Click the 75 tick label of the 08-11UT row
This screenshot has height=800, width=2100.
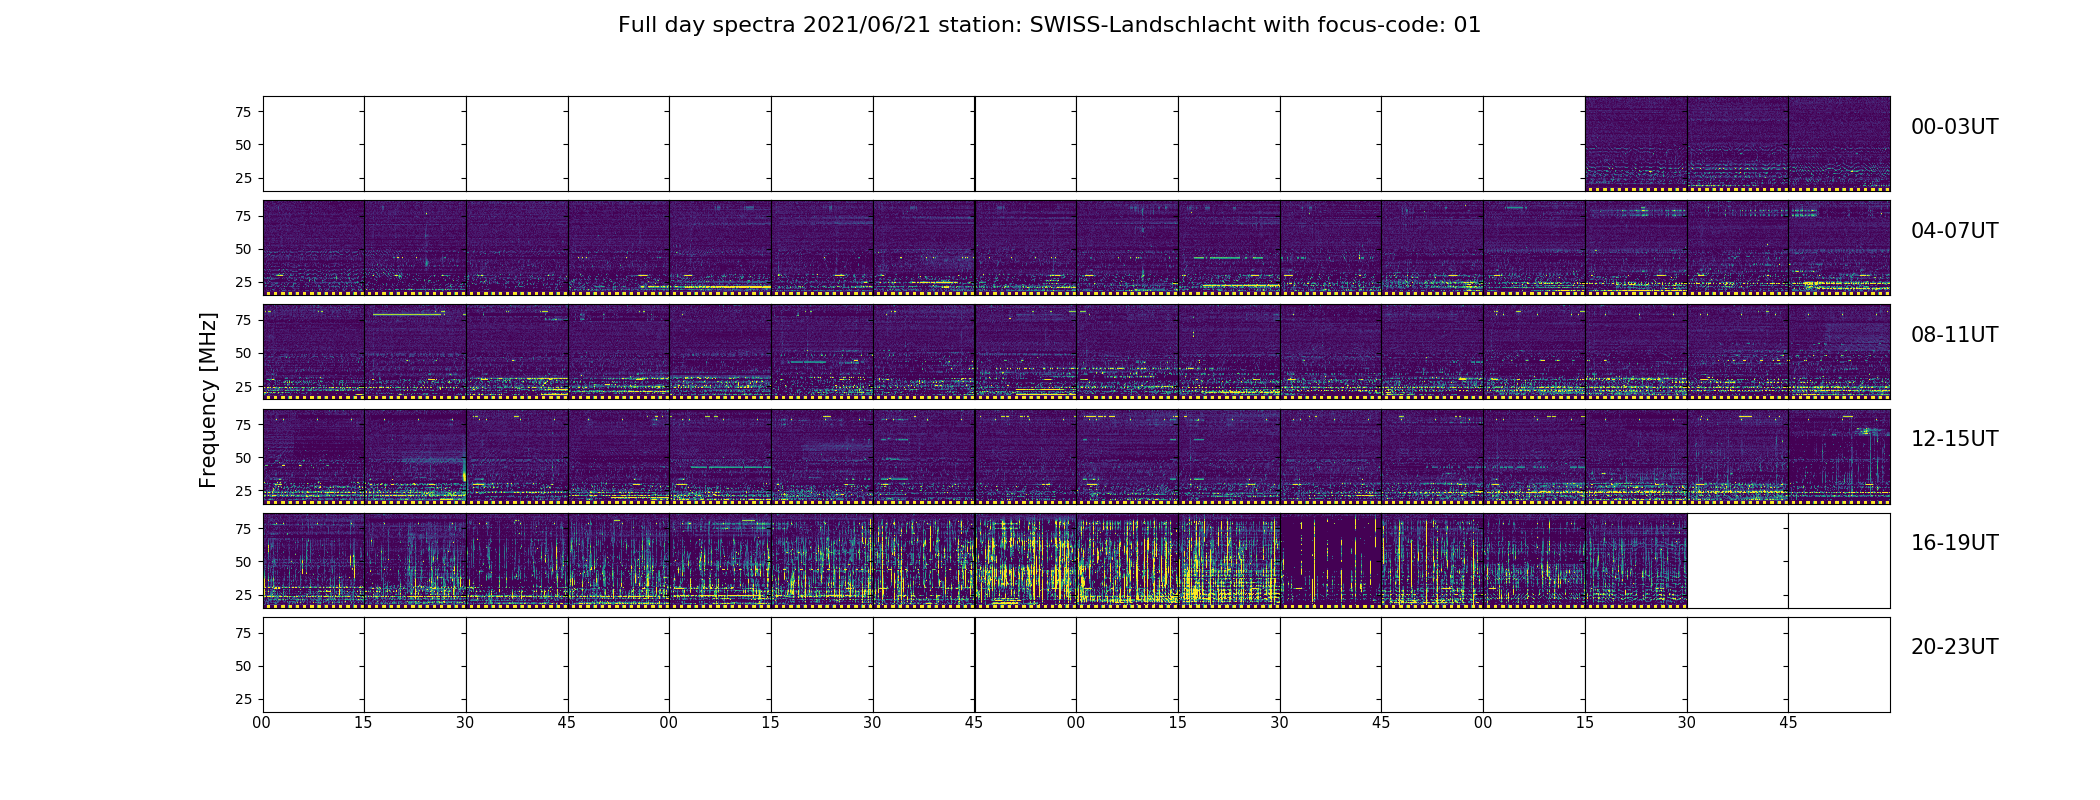point(243,320)
